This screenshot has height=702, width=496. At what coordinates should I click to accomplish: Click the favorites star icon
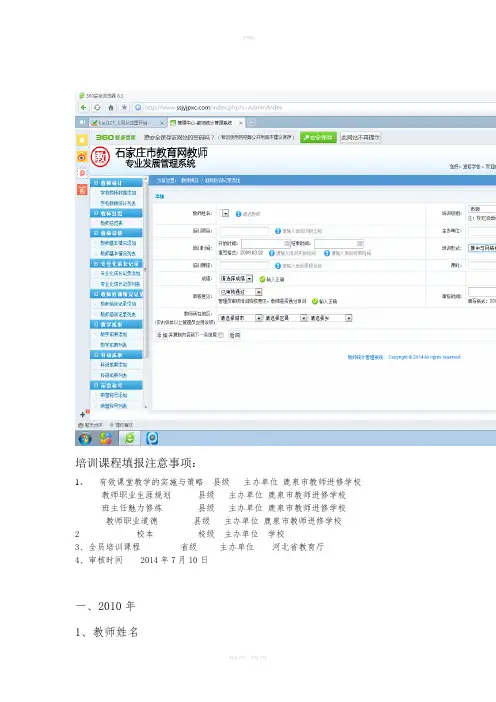pos(124,107)
